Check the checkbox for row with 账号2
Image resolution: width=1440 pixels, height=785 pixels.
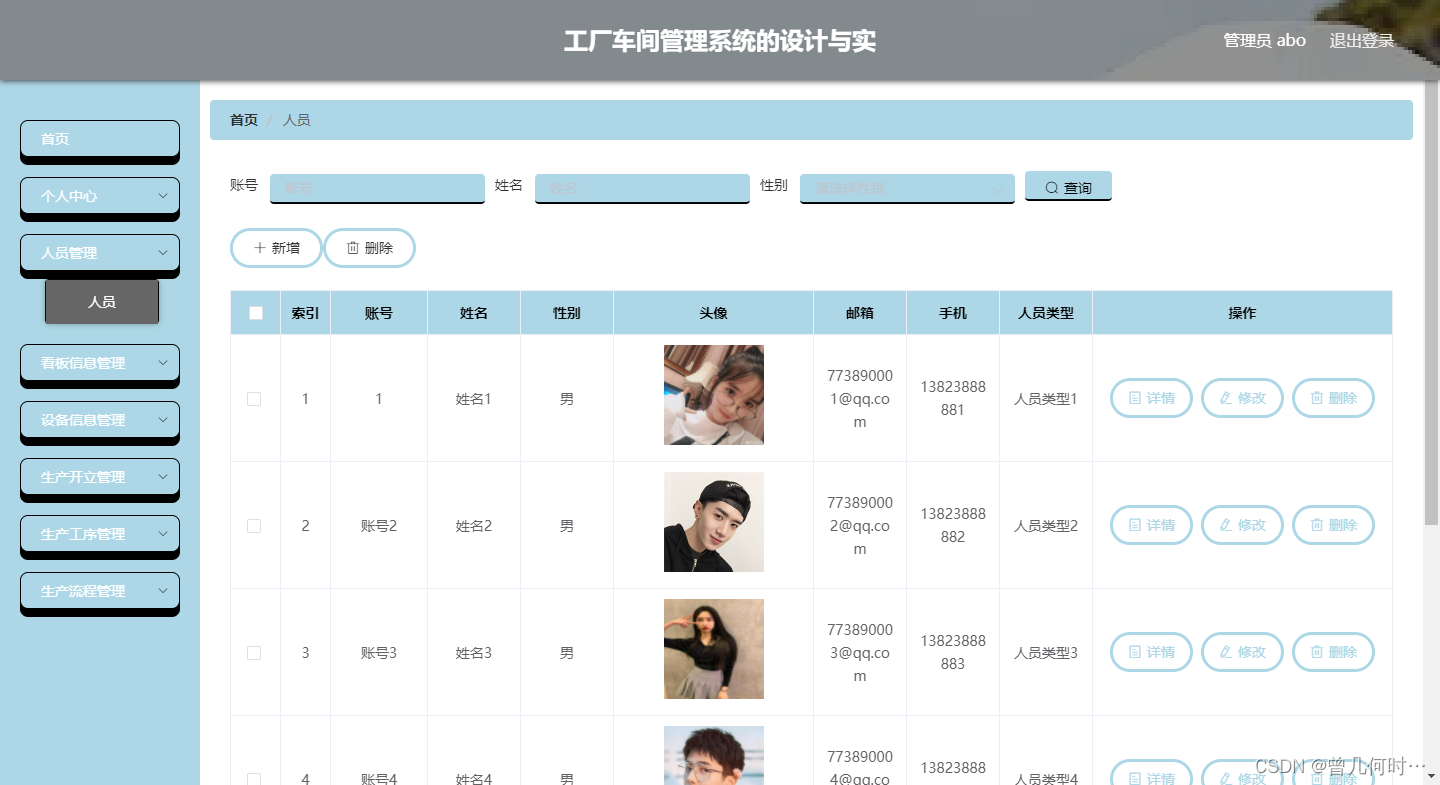(254, 525)
